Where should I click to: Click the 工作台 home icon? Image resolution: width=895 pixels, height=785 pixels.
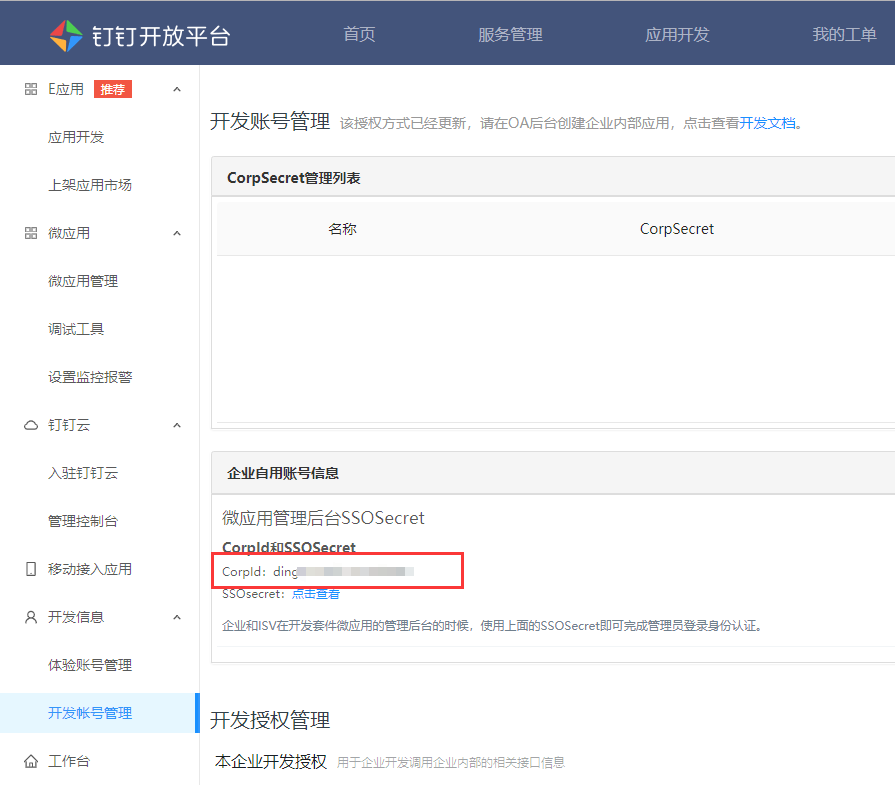click(x=30, y=761)
